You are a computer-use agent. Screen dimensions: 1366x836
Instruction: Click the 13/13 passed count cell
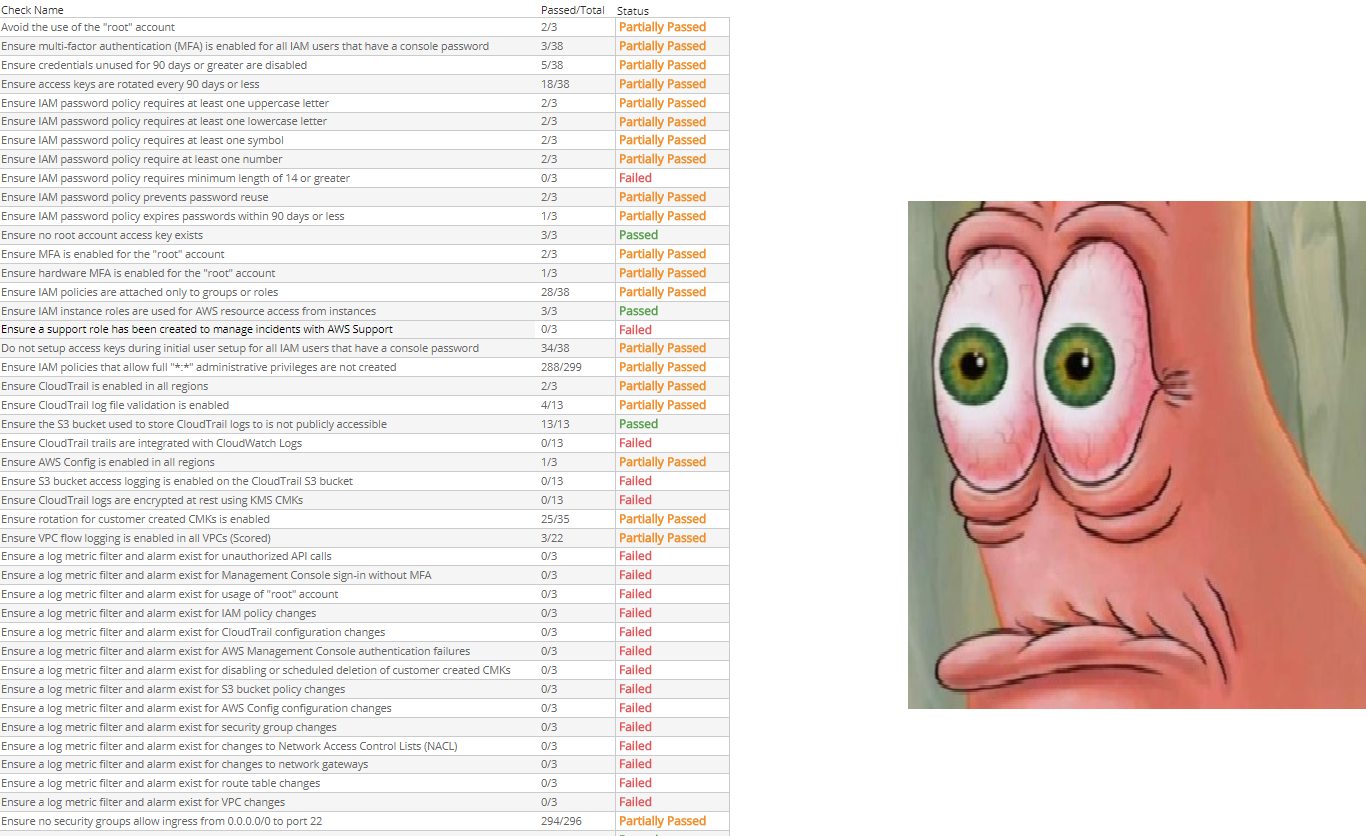[x=555, y=424]
